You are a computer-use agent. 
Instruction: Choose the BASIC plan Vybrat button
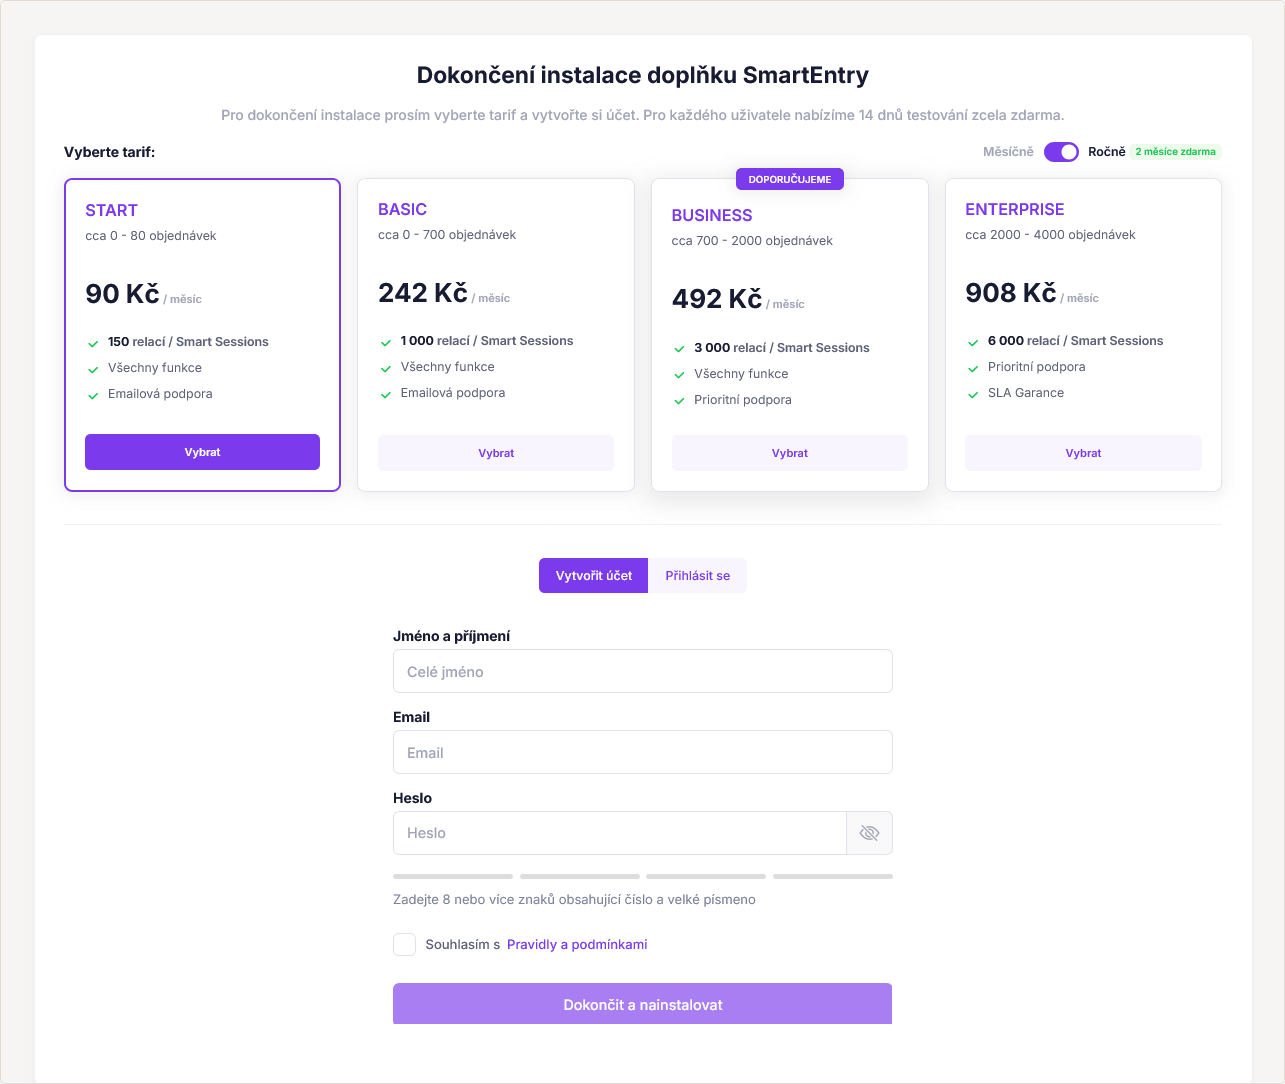point(496,453)
